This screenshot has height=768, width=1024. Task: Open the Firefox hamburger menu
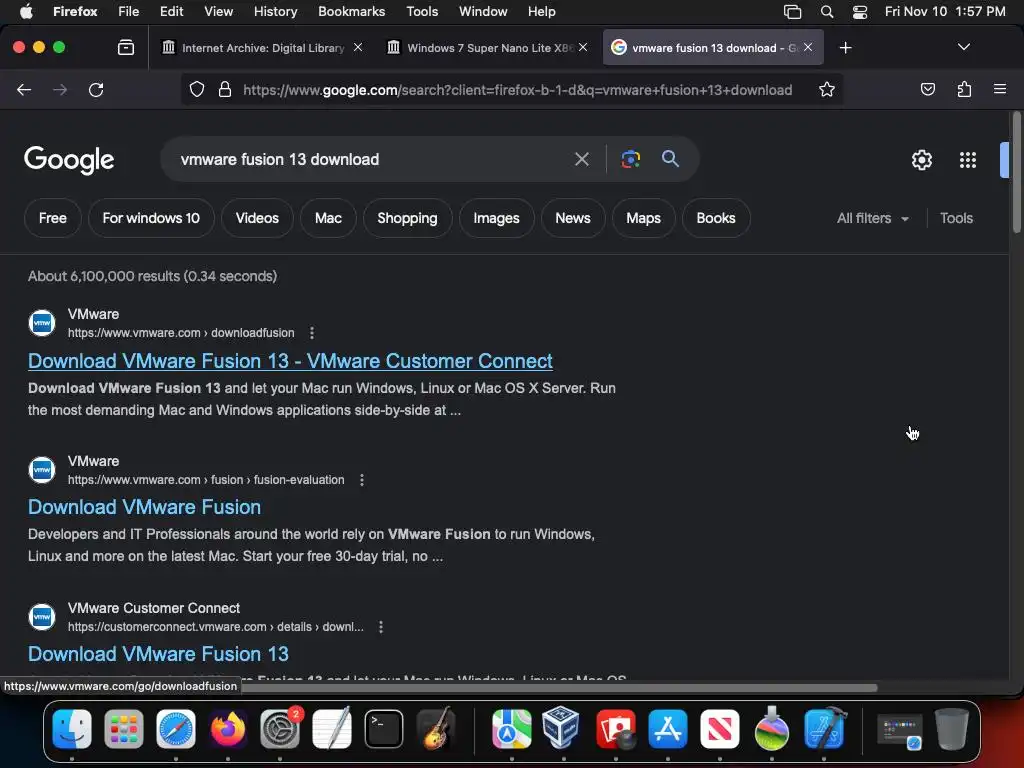1000,89
